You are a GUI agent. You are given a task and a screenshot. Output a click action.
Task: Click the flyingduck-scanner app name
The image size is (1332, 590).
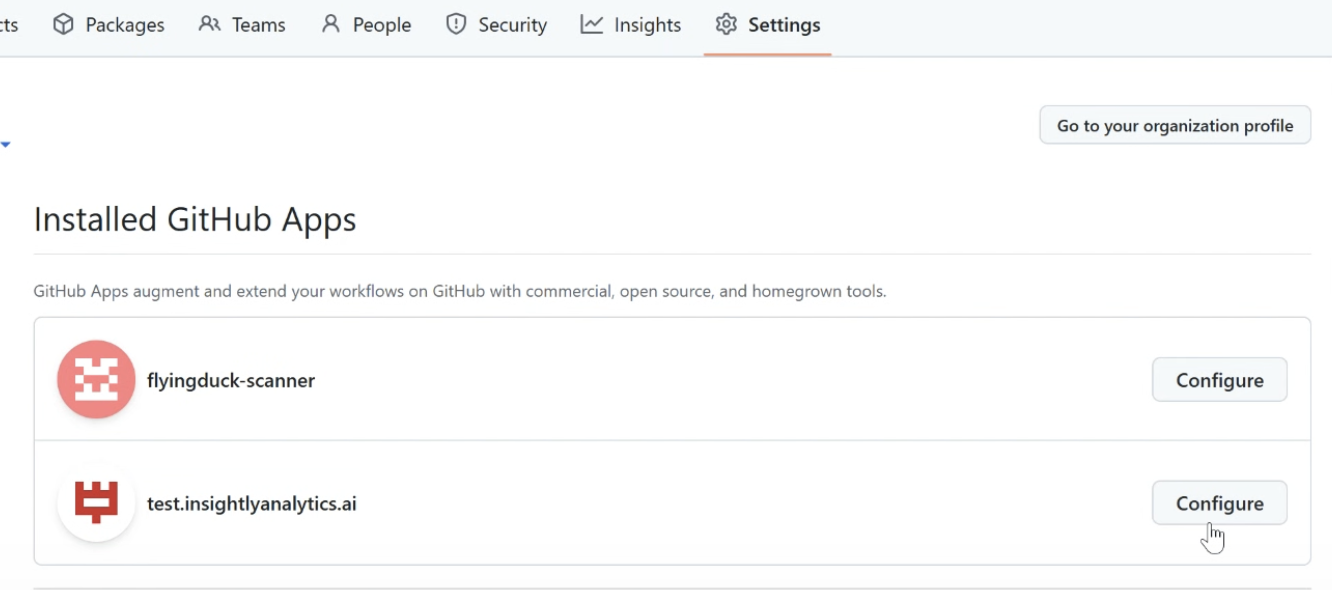[x=231, y=380]
